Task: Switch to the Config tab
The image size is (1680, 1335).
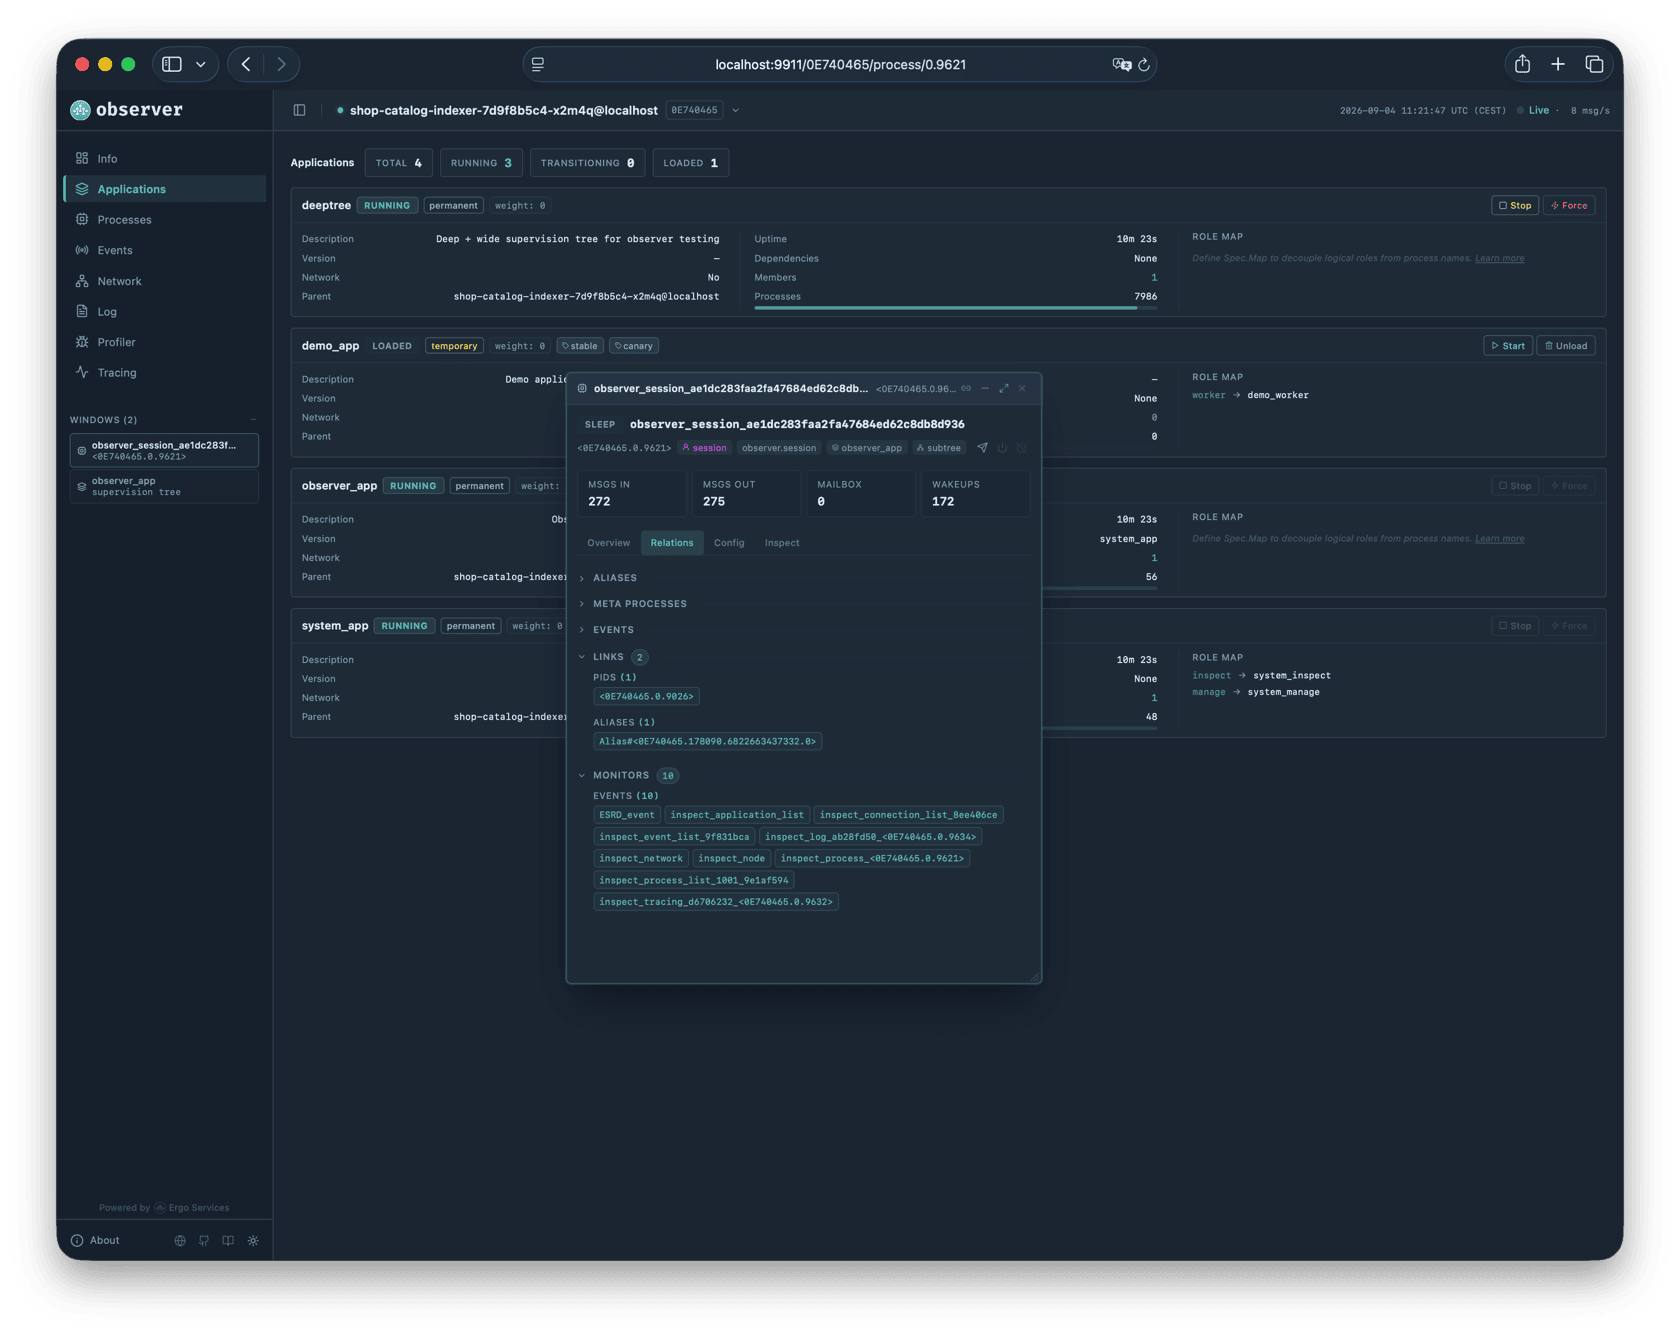Action: [729, 543]
